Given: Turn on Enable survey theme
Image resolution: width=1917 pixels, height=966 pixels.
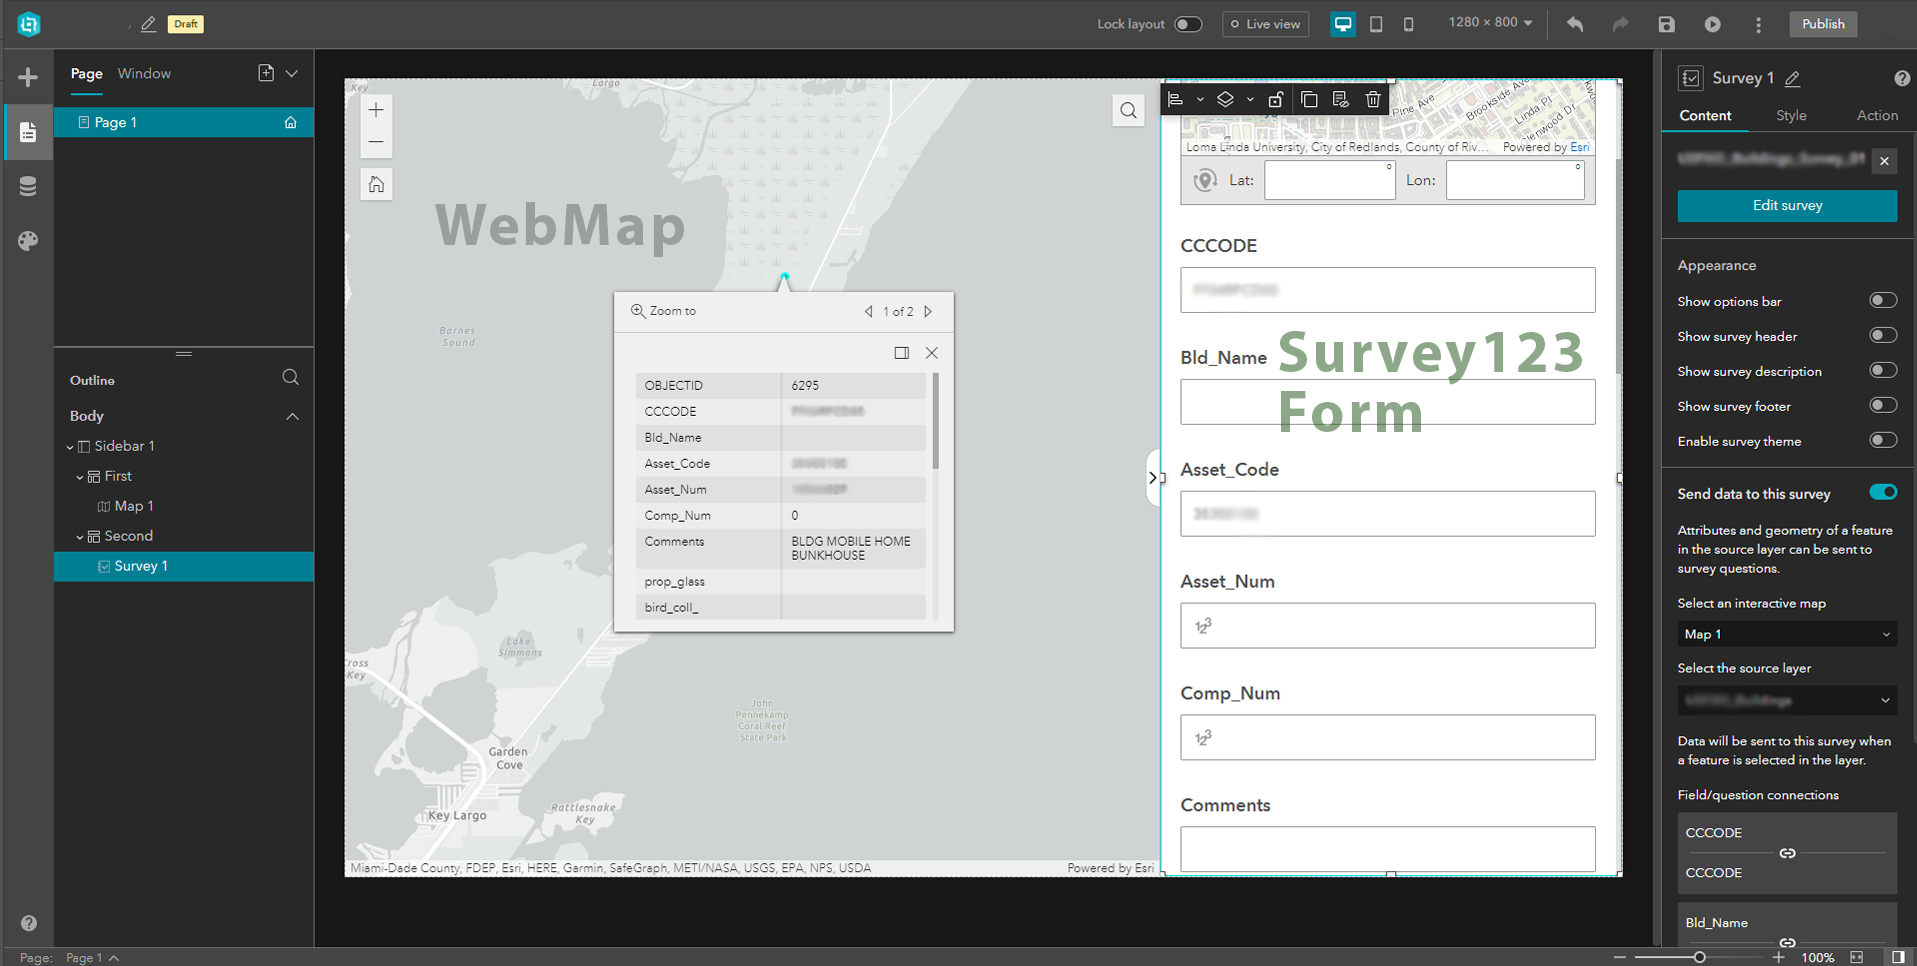Looking at the screenshot, I should (x=1883, y=441).
